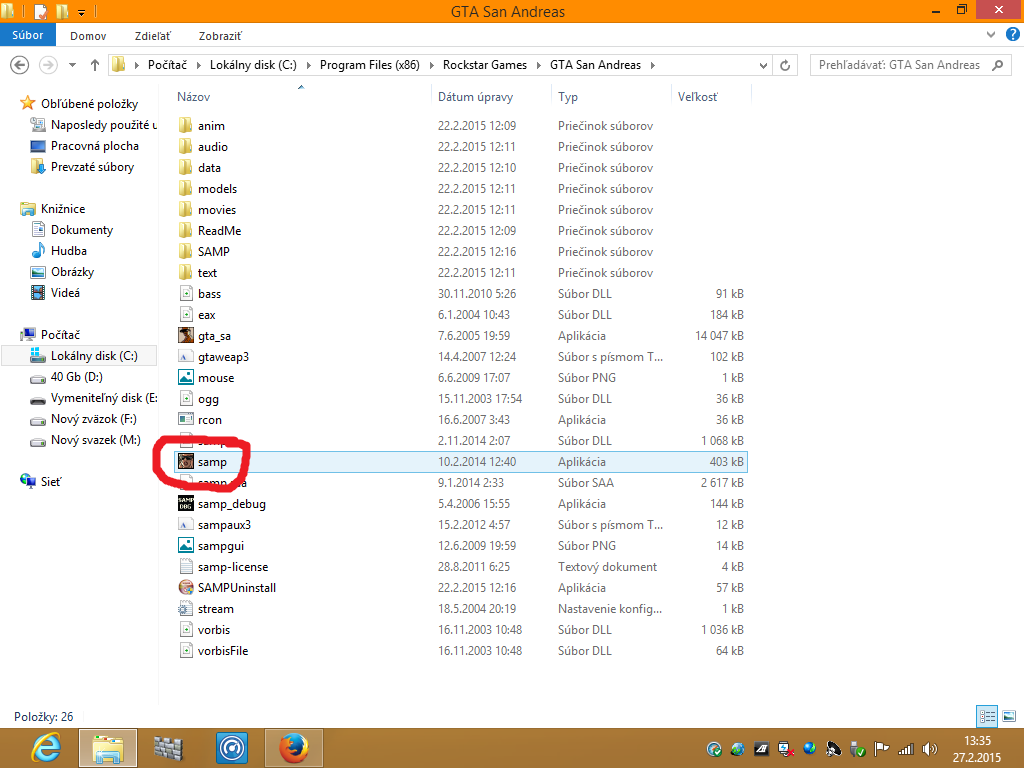This screenshot has height=768, width=1024.
Task: Select the mouse PNG file icon
Action: click(x=185, y=377)
